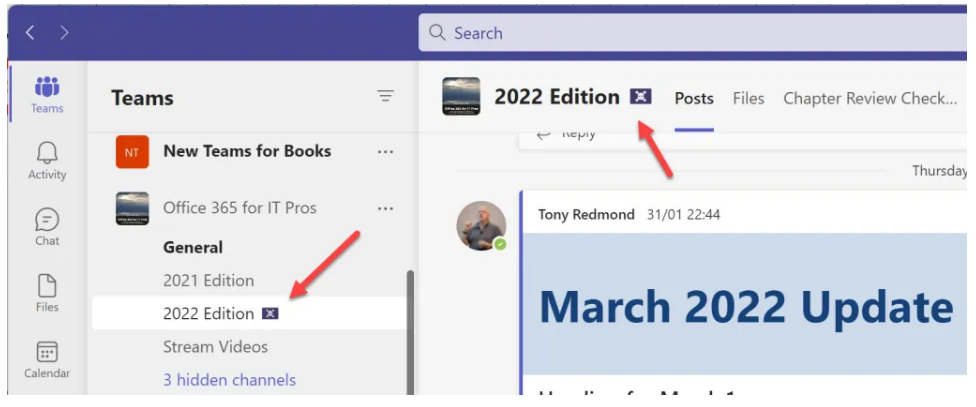The image size is (976, 407).
Task: Go forward with the right arrow
Action: 64,33
